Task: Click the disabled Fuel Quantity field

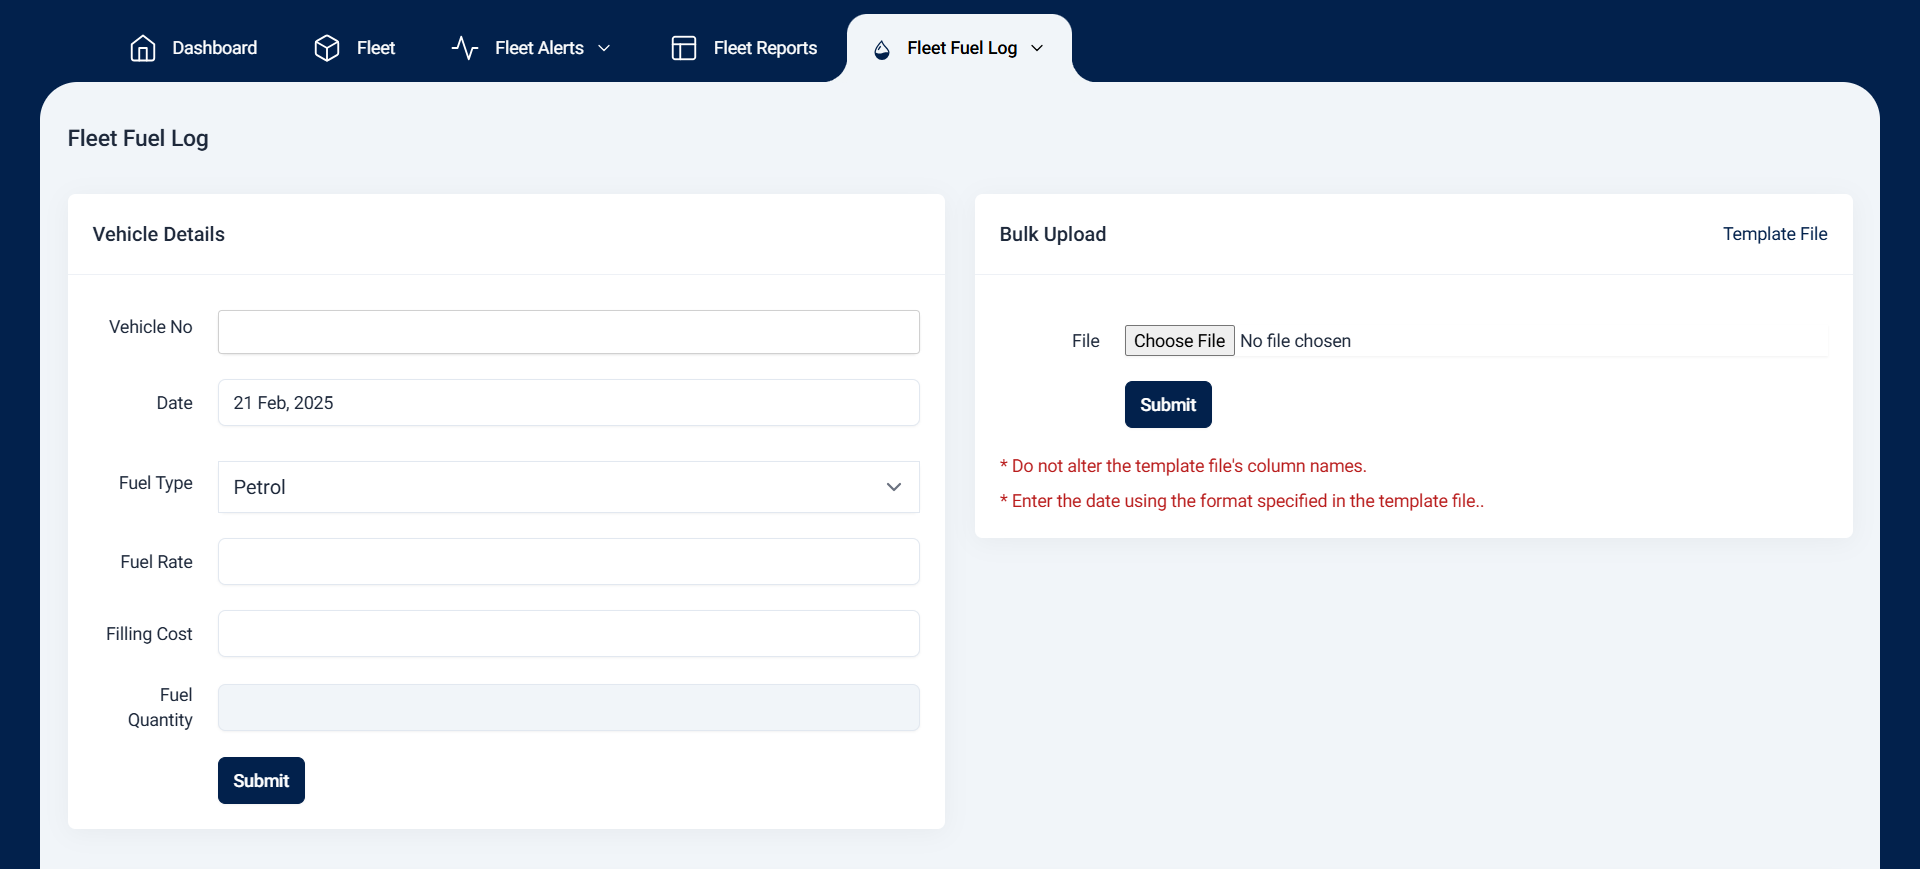Action: [x=568, y=708]
